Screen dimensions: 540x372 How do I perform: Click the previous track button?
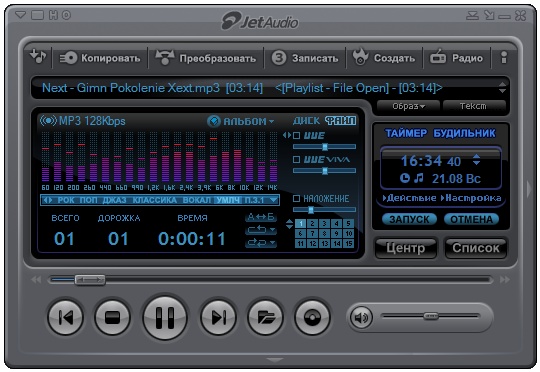pyautogui.click(x=66, y=317)
